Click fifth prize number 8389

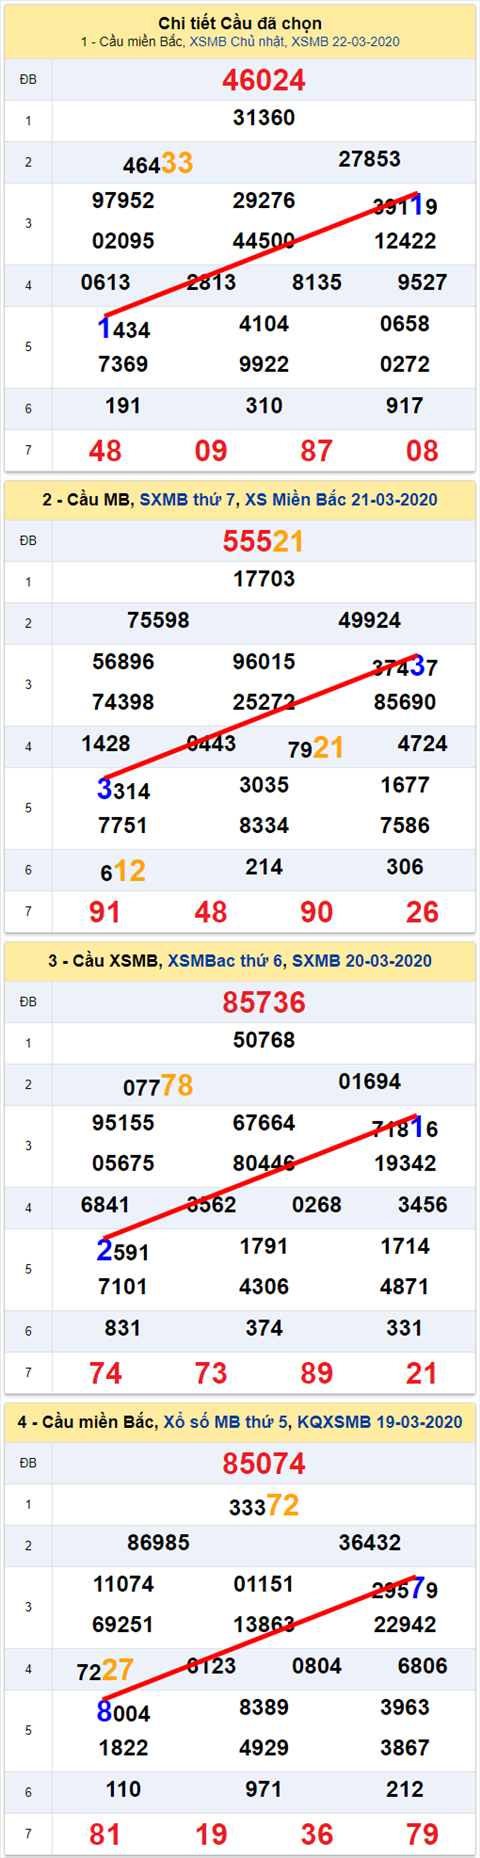[264, 1706]
